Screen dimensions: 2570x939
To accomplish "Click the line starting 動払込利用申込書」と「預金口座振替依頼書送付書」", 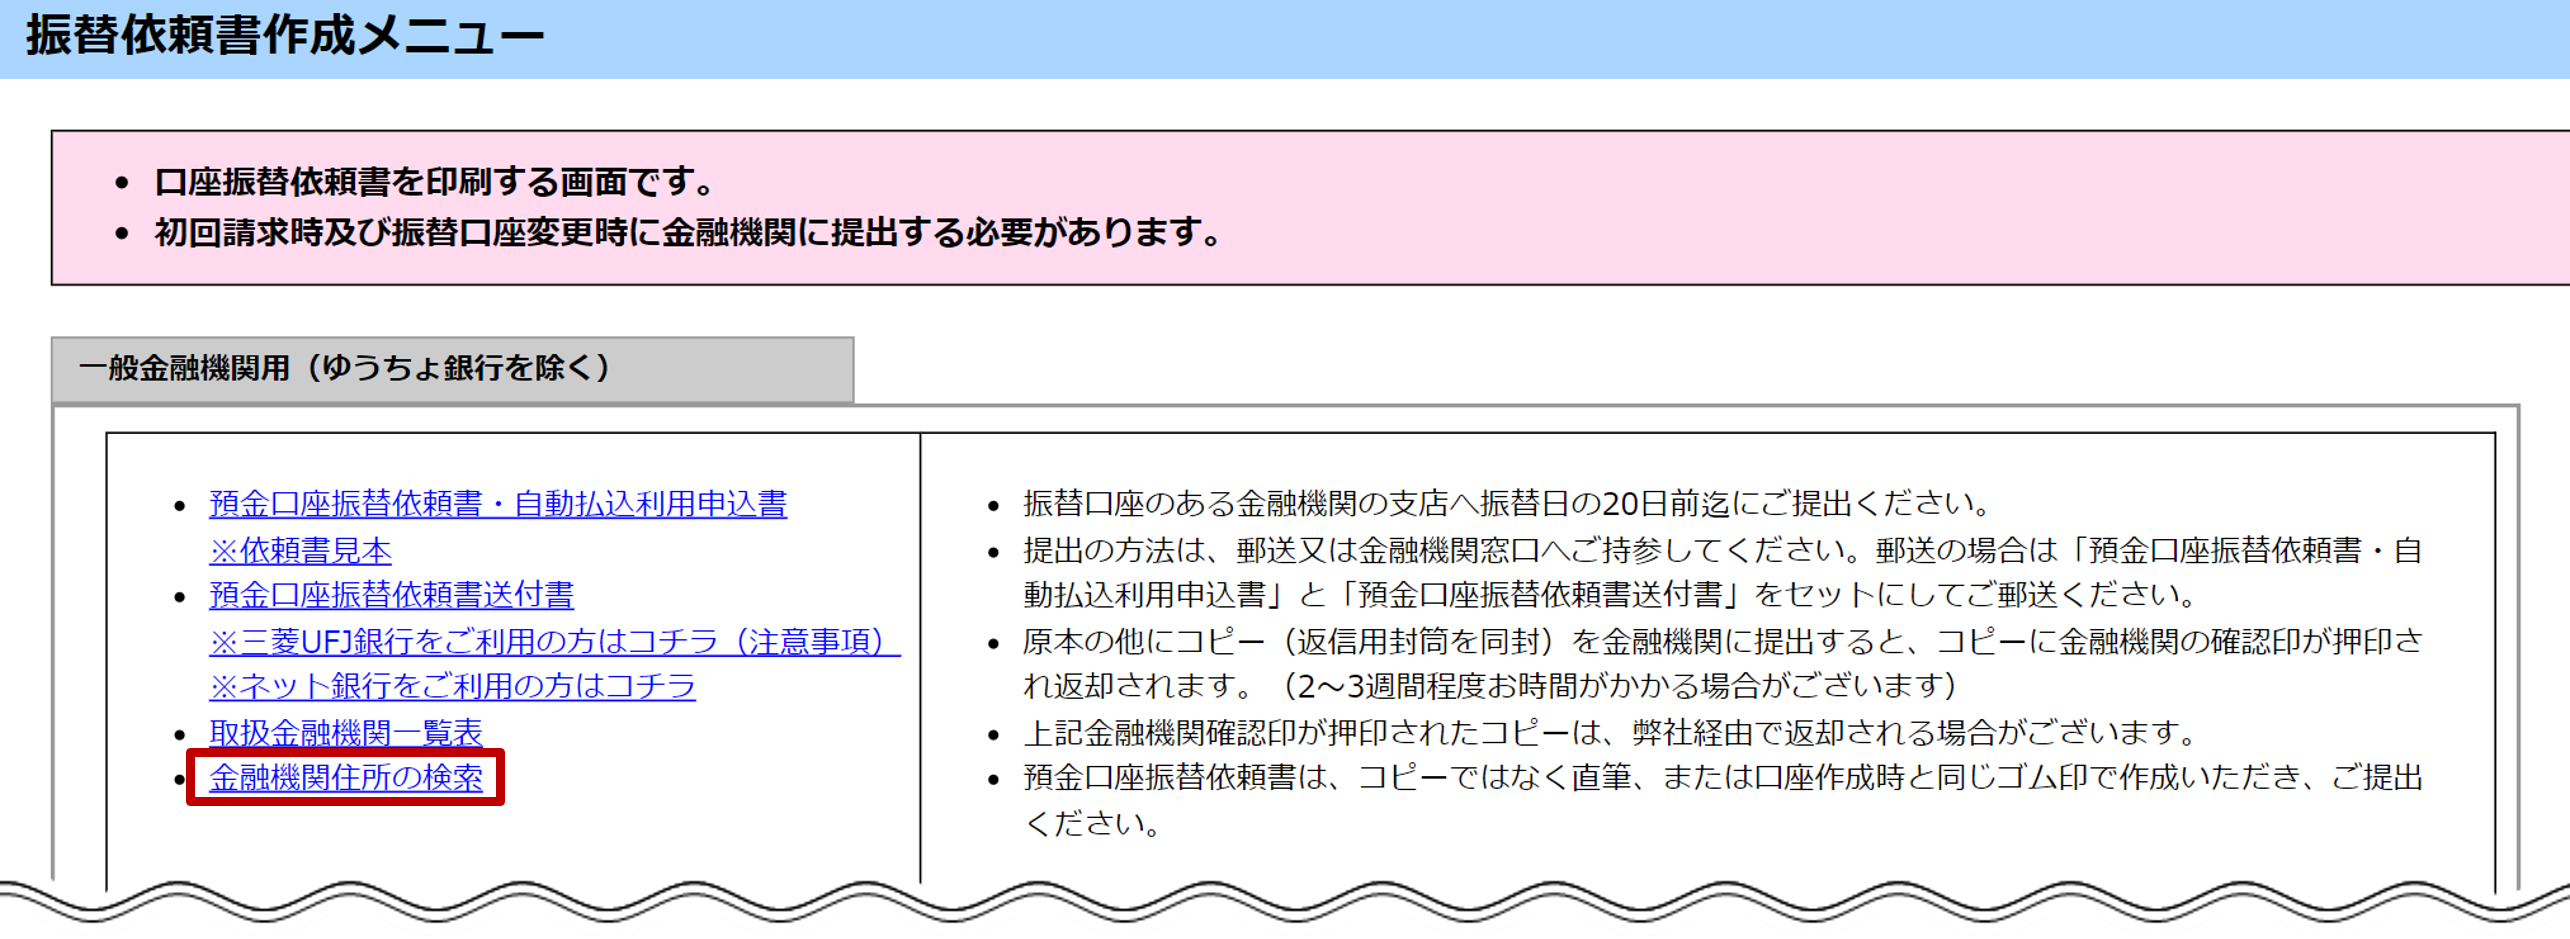I will coord(1610,596).
